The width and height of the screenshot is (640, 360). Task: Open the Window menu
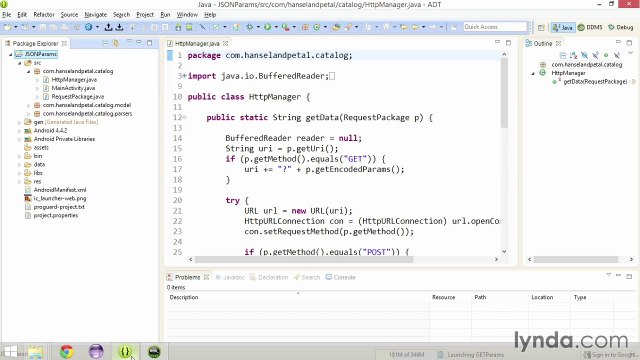click(x=187, y=14)
